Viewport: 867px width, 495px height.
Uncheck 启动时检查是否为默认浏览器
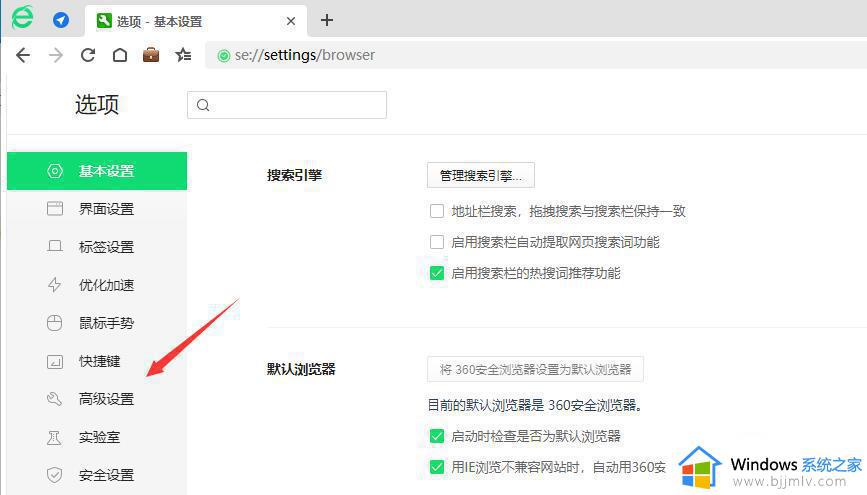(437, 436)
